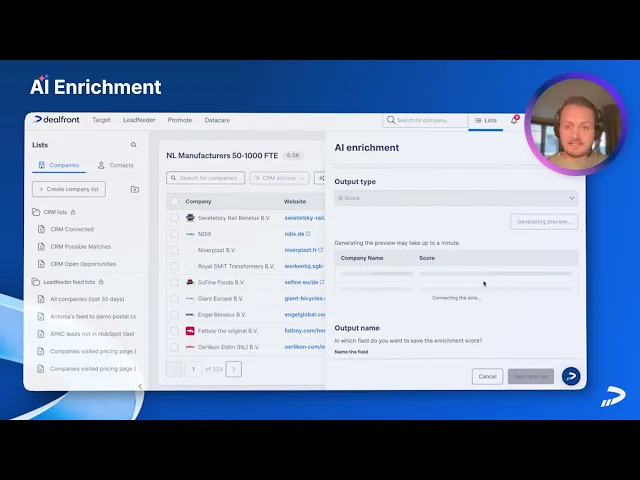
Task: Click the Giant Europe company logo
Action: [x=190, y=299]
